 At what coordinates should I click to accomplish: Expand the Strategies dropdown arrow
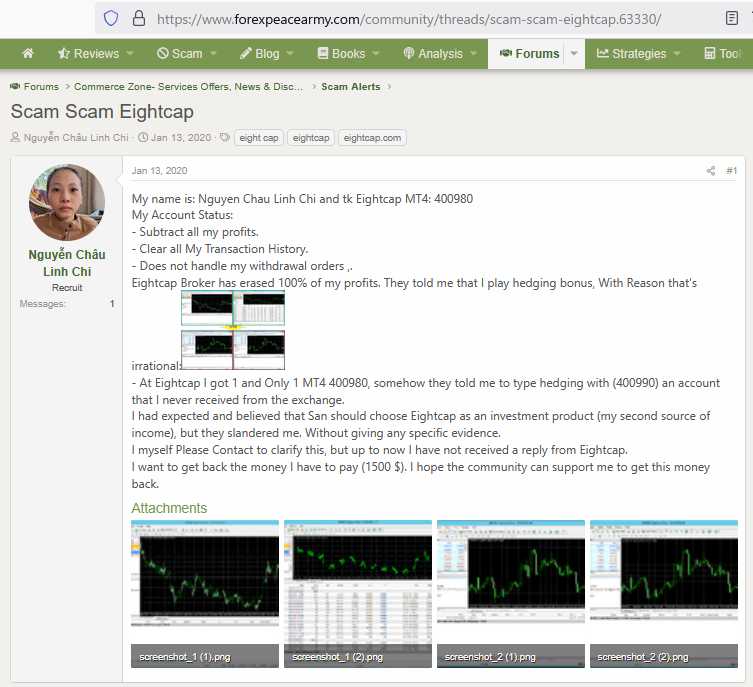pos(677,53)
